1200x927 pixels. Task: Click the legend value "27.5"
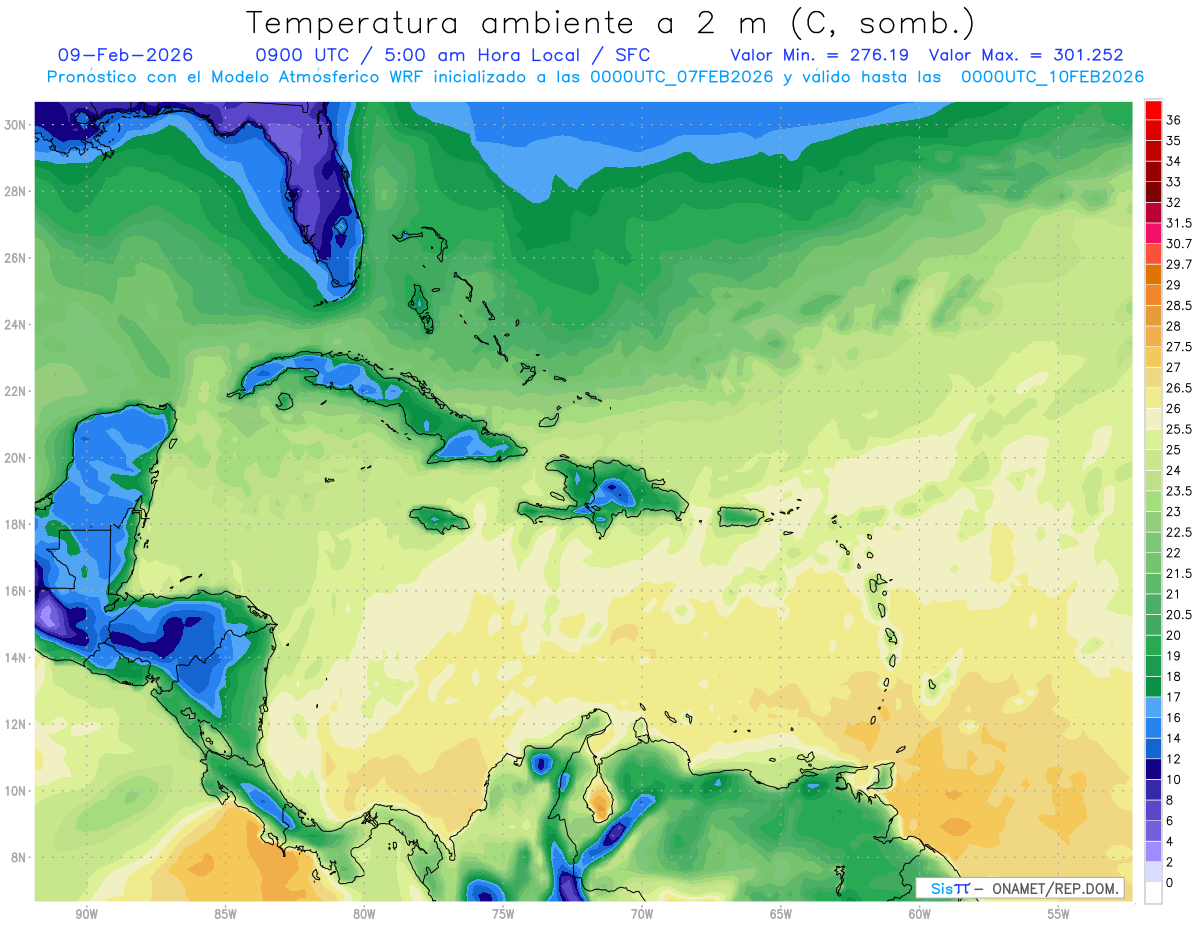1179,347
